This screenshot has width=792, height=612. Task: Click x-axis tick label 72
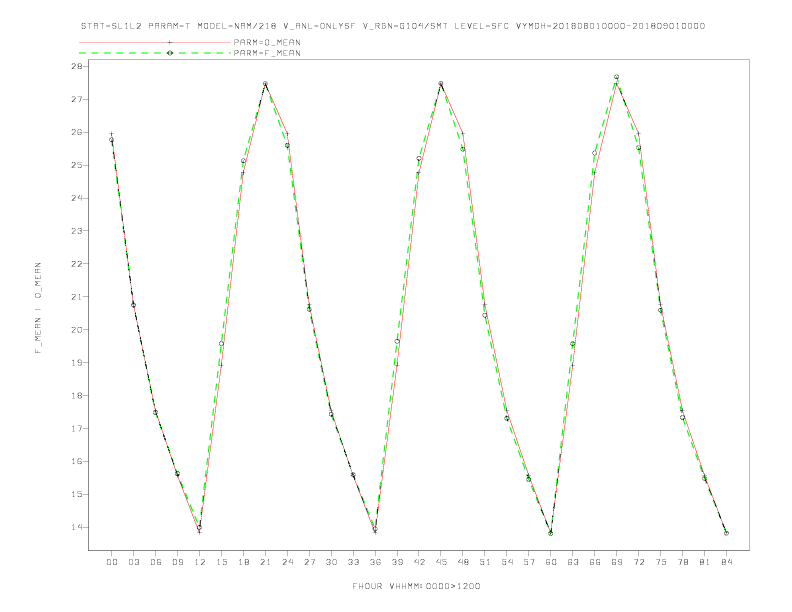coord(638,562)
